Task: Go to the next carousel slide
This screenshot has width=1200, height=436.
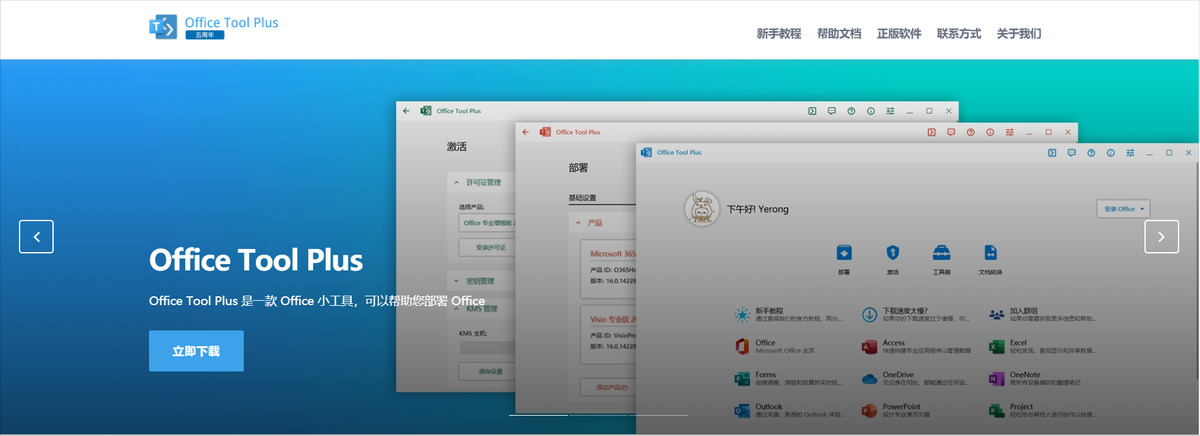Action: (x=1161, y=237)
